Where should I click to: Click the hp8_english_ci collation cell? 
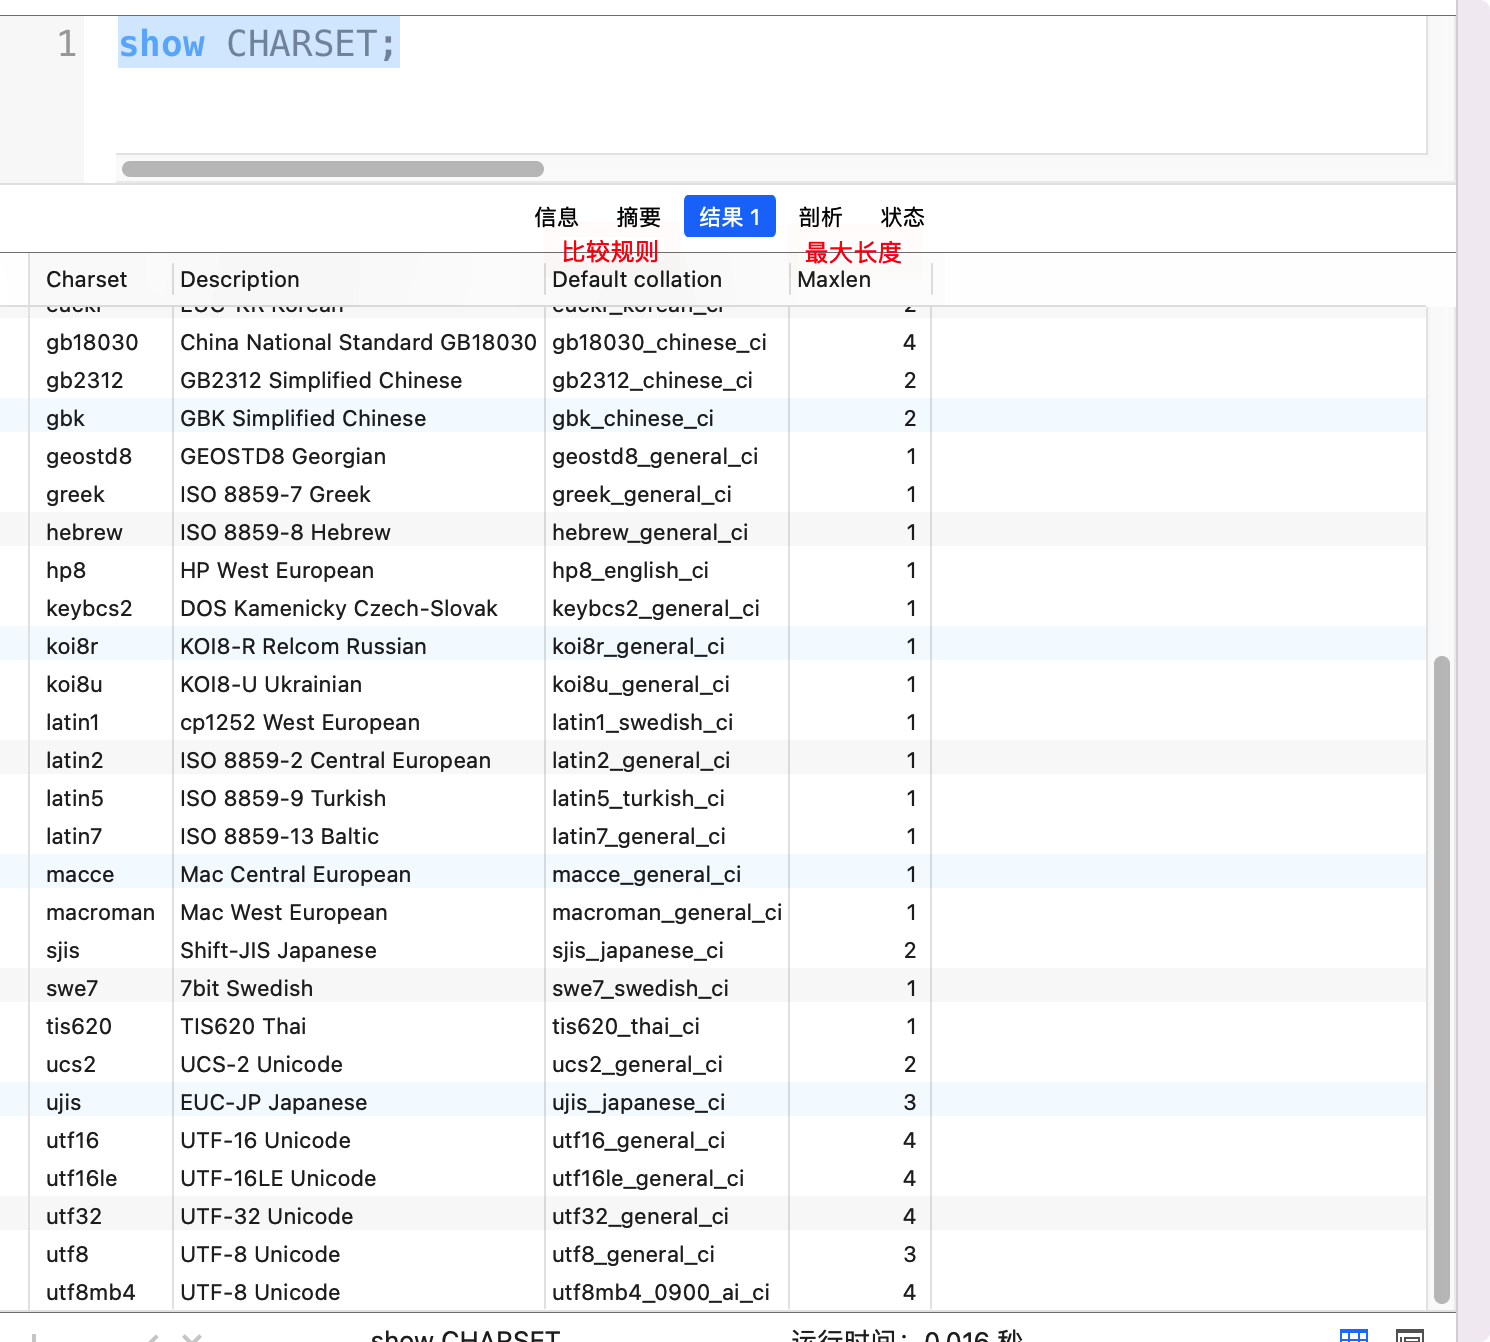pyautogui.click(x=631, y=570)
